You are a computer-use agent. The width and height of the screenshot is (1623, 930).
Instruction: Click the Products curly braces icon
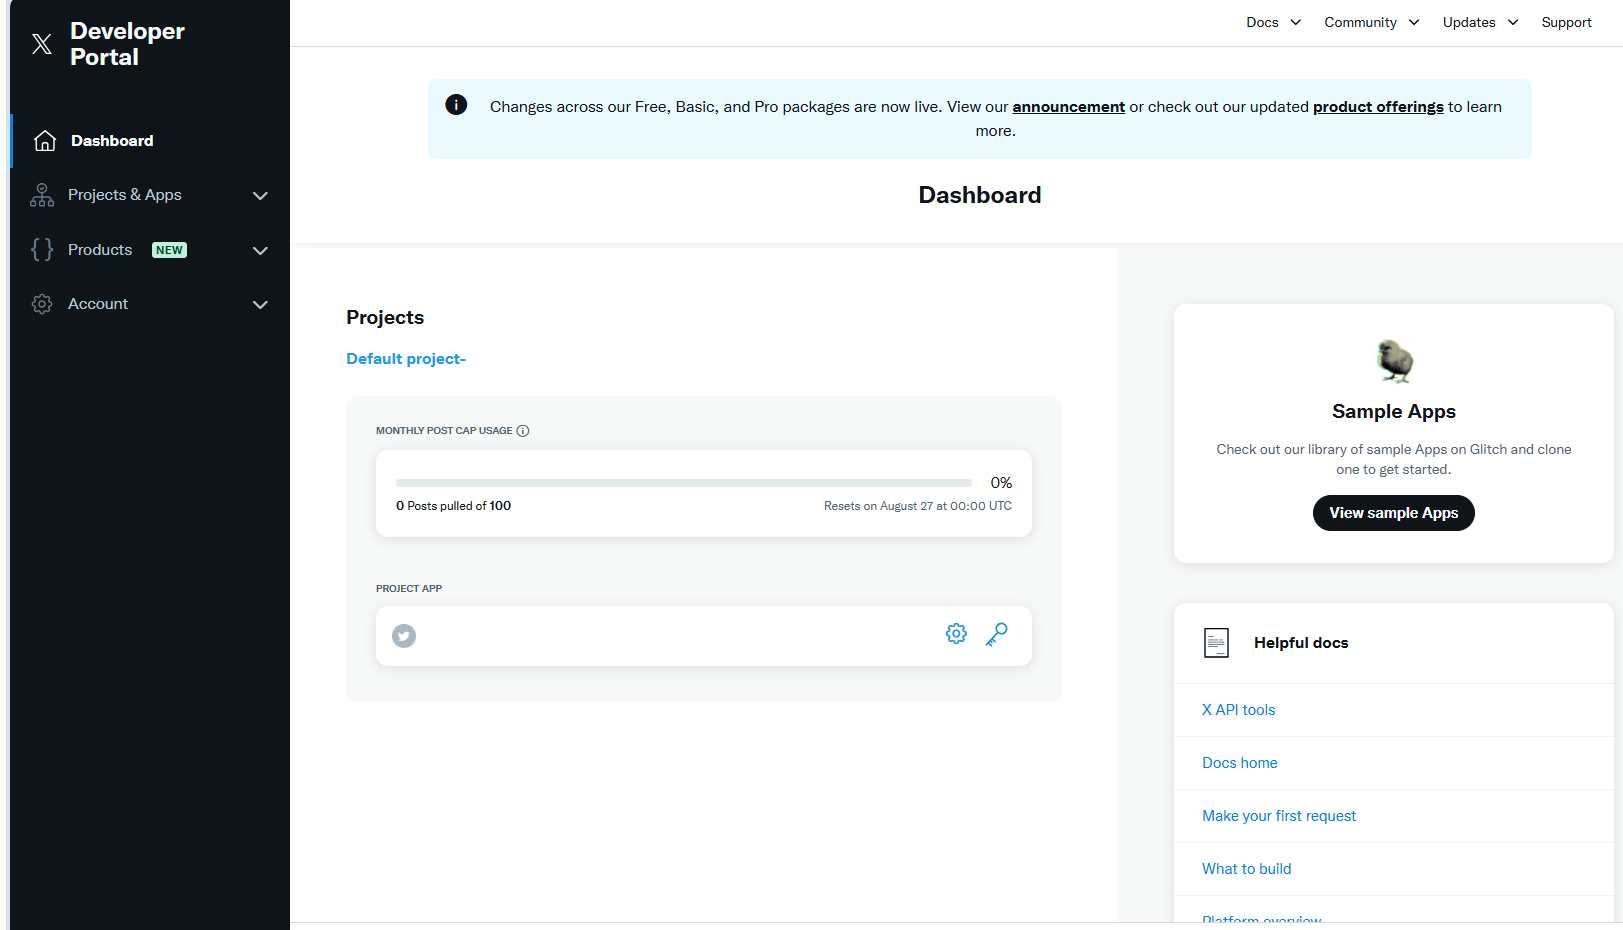(42, 250)
